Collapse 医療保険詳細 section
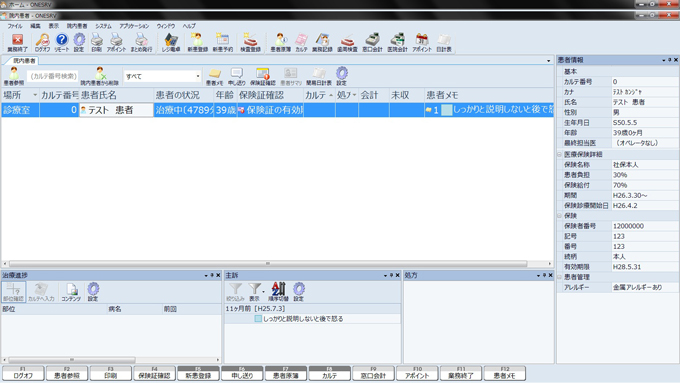The height and width of the screenshot is (383, 680). pyautogui.click(x=559, y=154)
